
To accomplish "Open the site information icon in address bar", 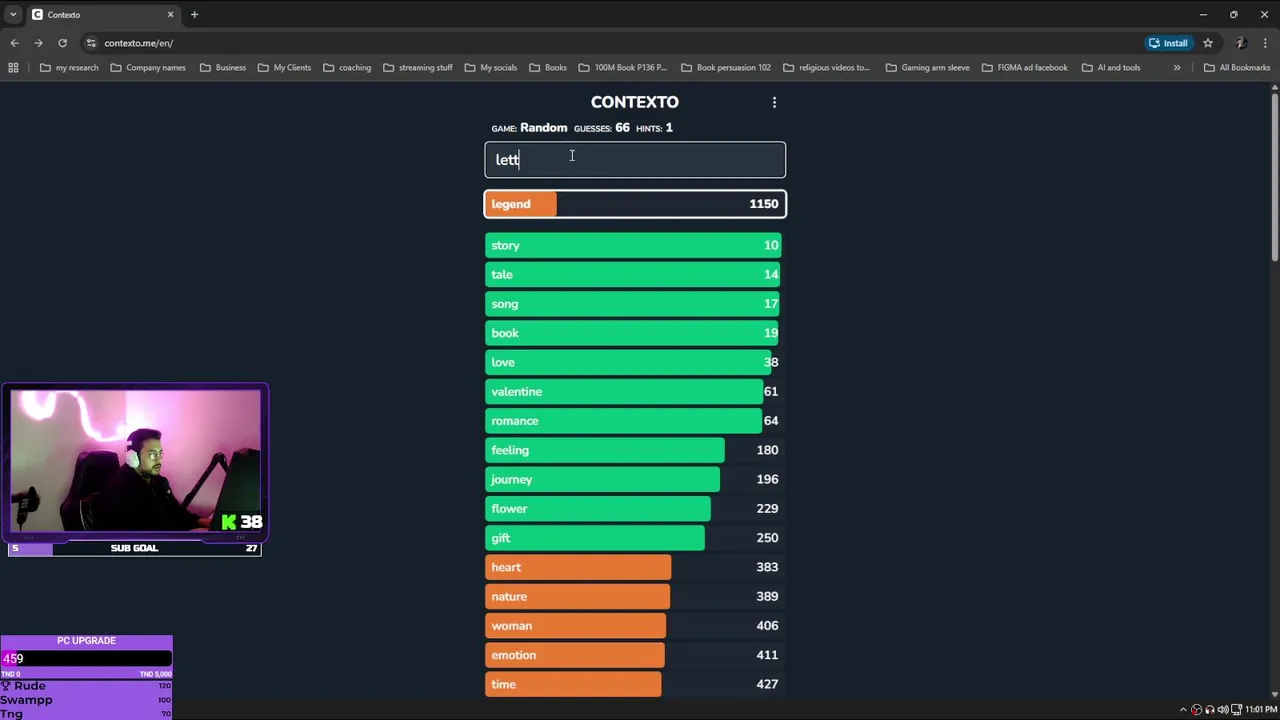I will click(91, 43).
